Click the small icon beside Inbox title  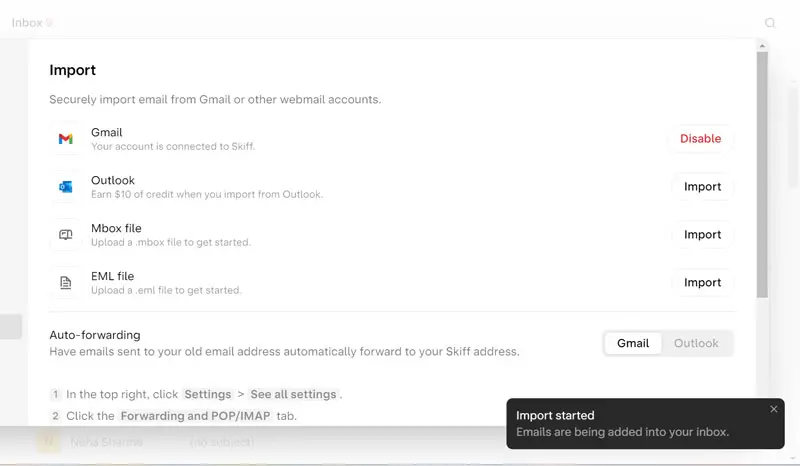[50, 22]
